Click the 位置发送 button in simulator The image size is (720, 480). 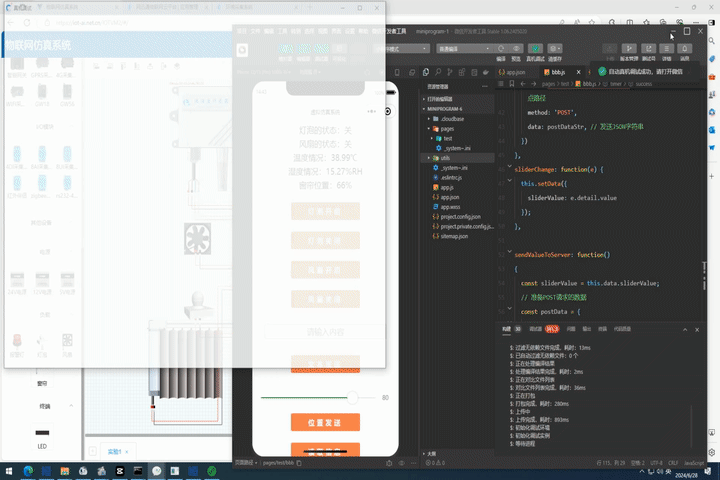tap(325, 423)
